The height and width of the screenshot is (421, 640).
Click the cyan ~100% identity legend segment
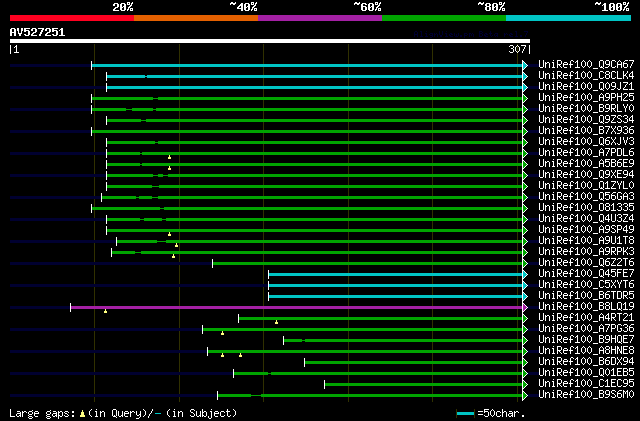569,18
